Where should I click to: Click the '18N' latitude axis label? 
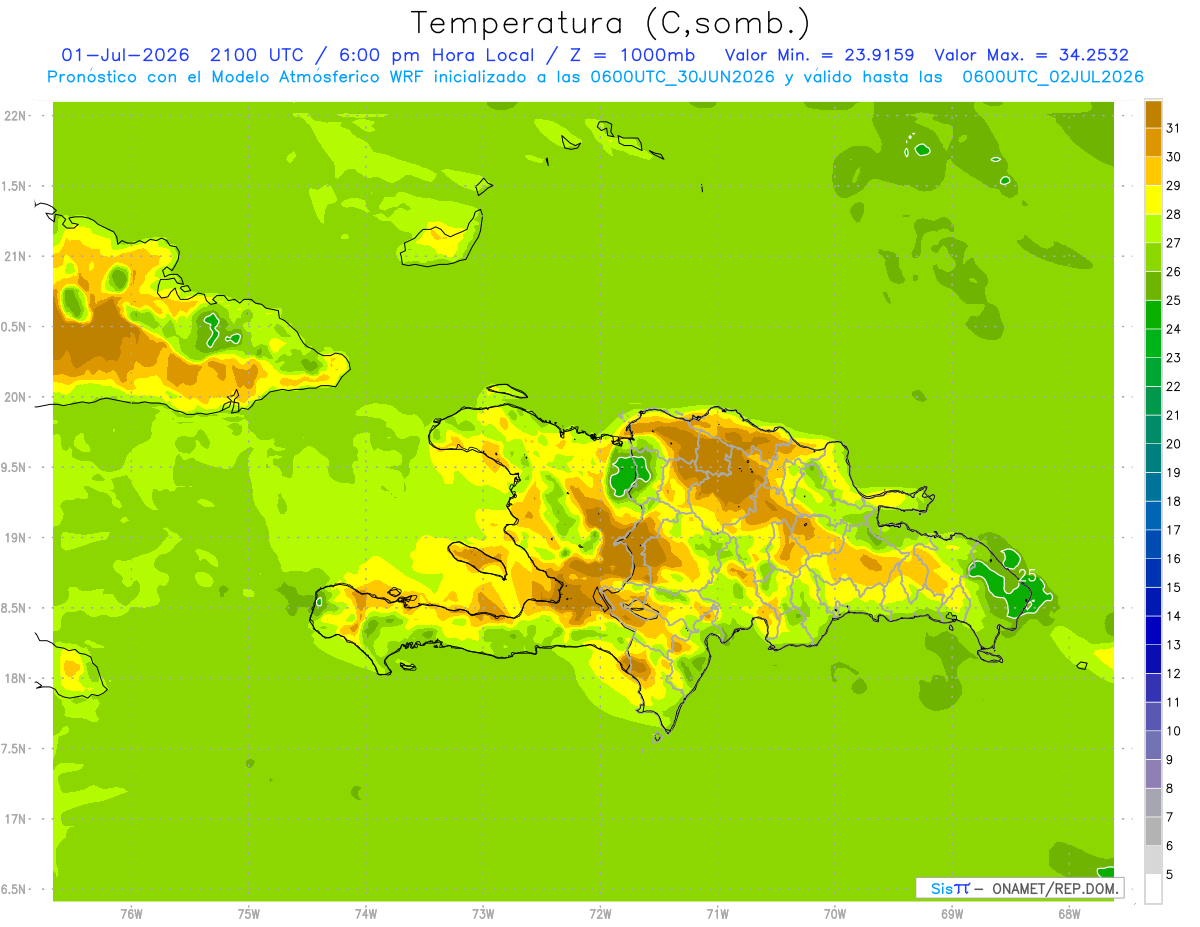coord(14,679)
